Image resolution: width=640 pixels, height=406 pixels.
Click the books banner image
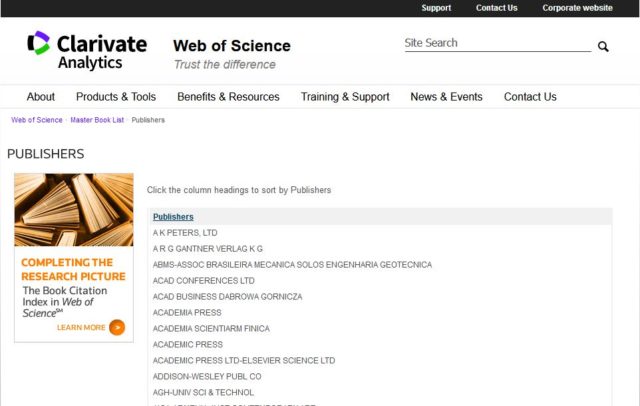tap(74, 210)
